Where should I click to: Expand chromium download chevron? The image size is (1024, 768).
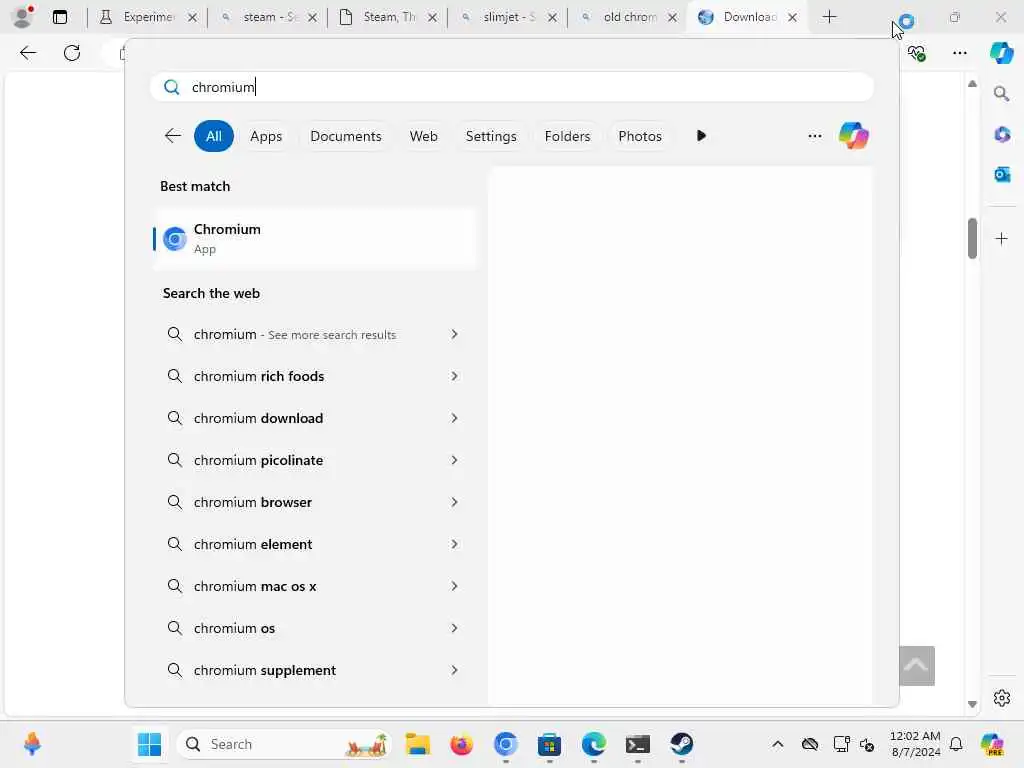click(x=454, y=418)
